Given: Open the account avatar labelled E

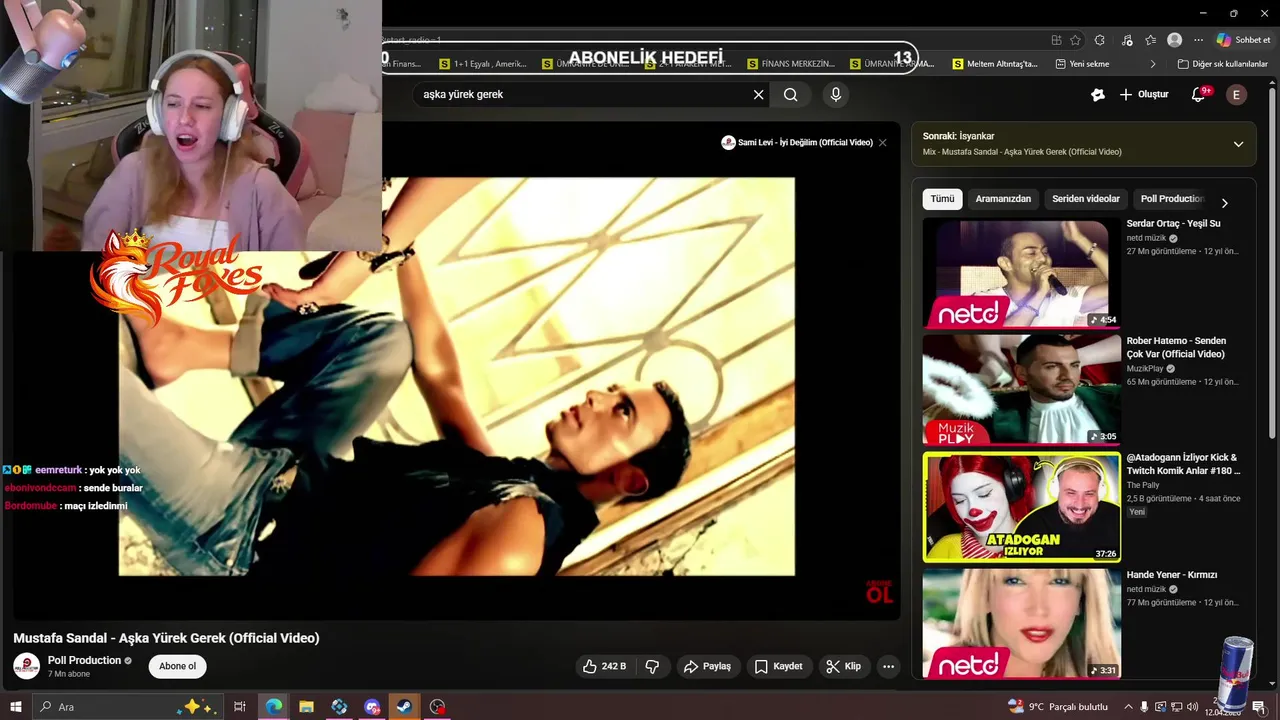Looking at the screenshot, I should 1236,95.
